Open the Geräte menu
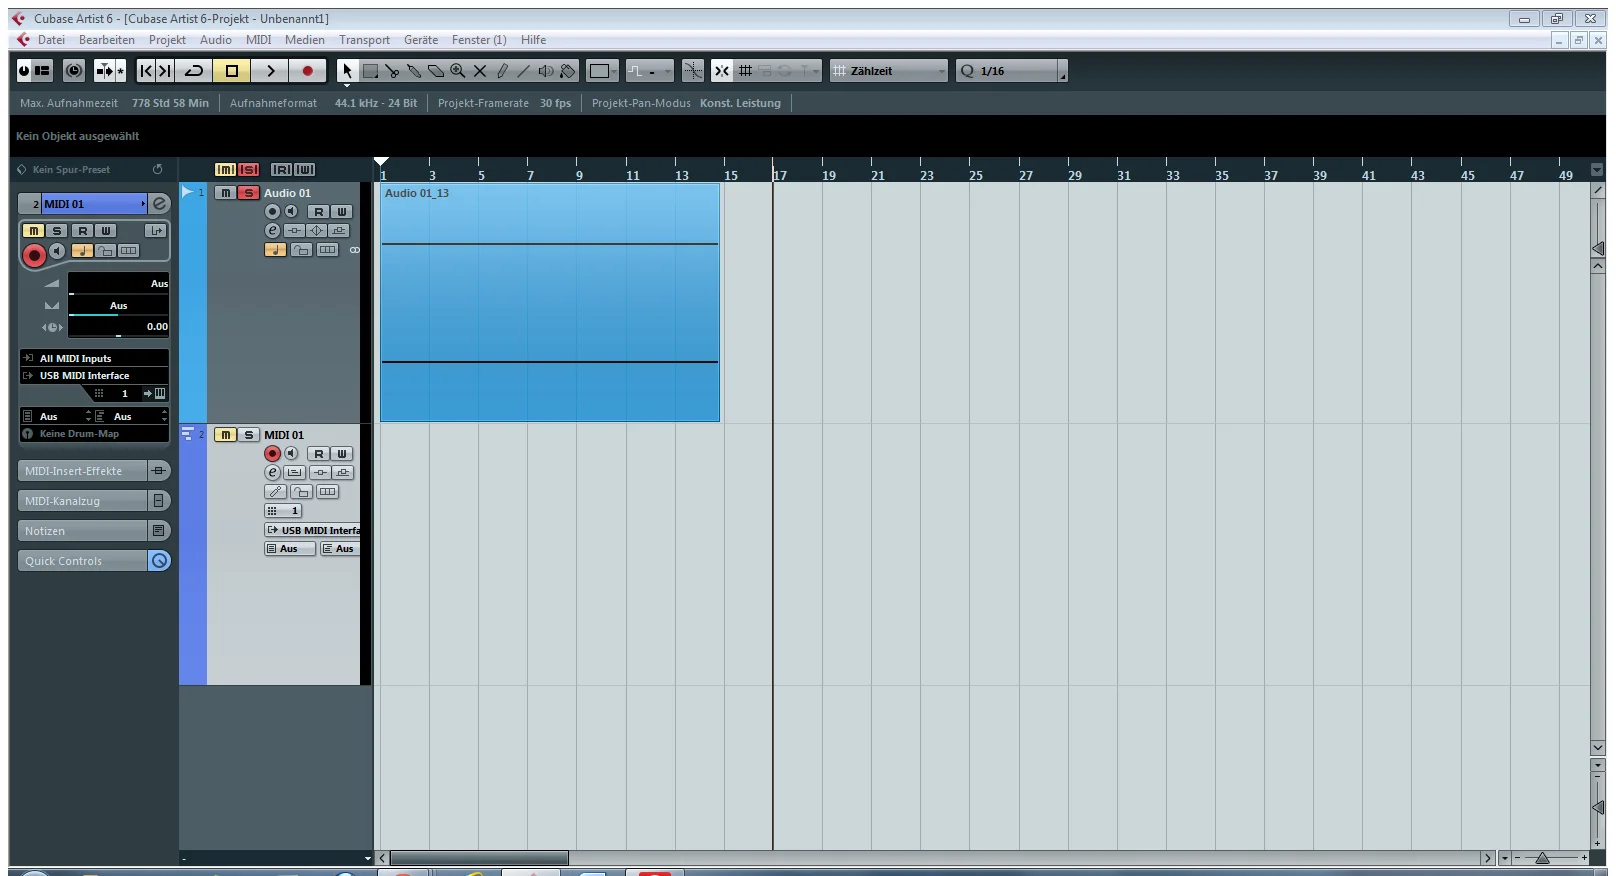Screen dimensions: 1616x876 point(421,40)
